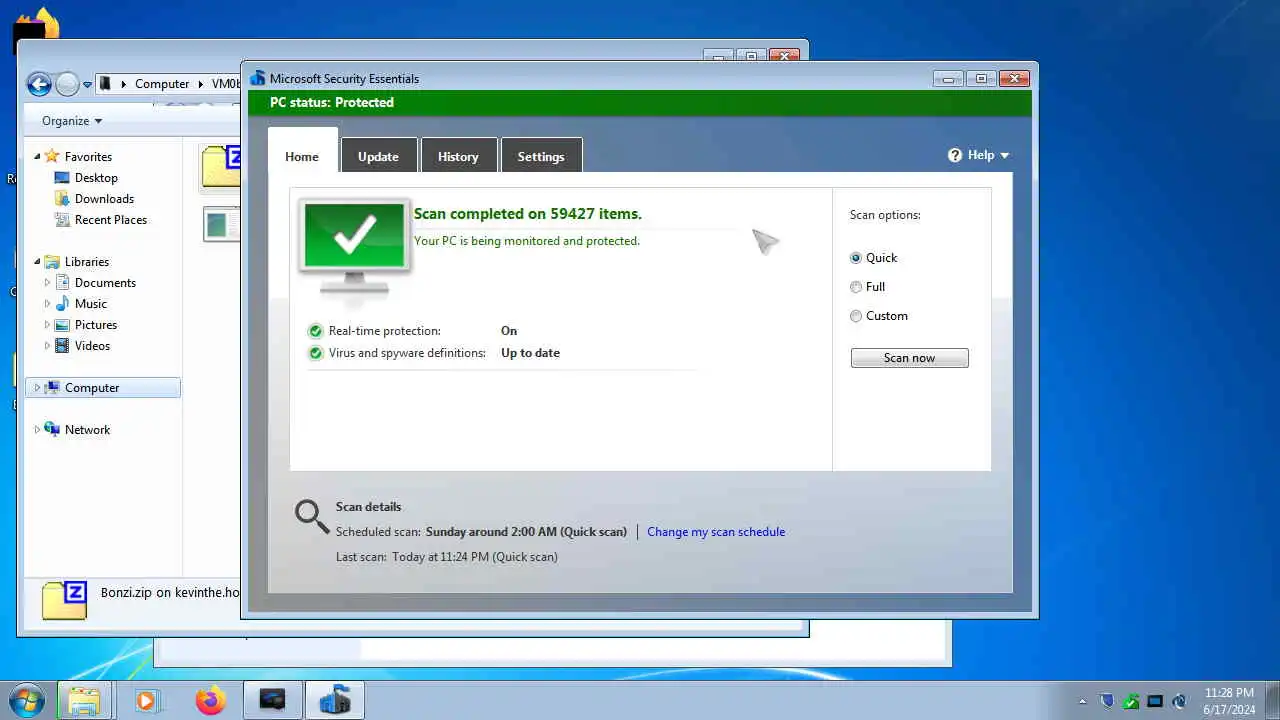Click the Explorer Forward arrow button
The height and width of the screenshot is (720, 1280).
coord(67,84)
